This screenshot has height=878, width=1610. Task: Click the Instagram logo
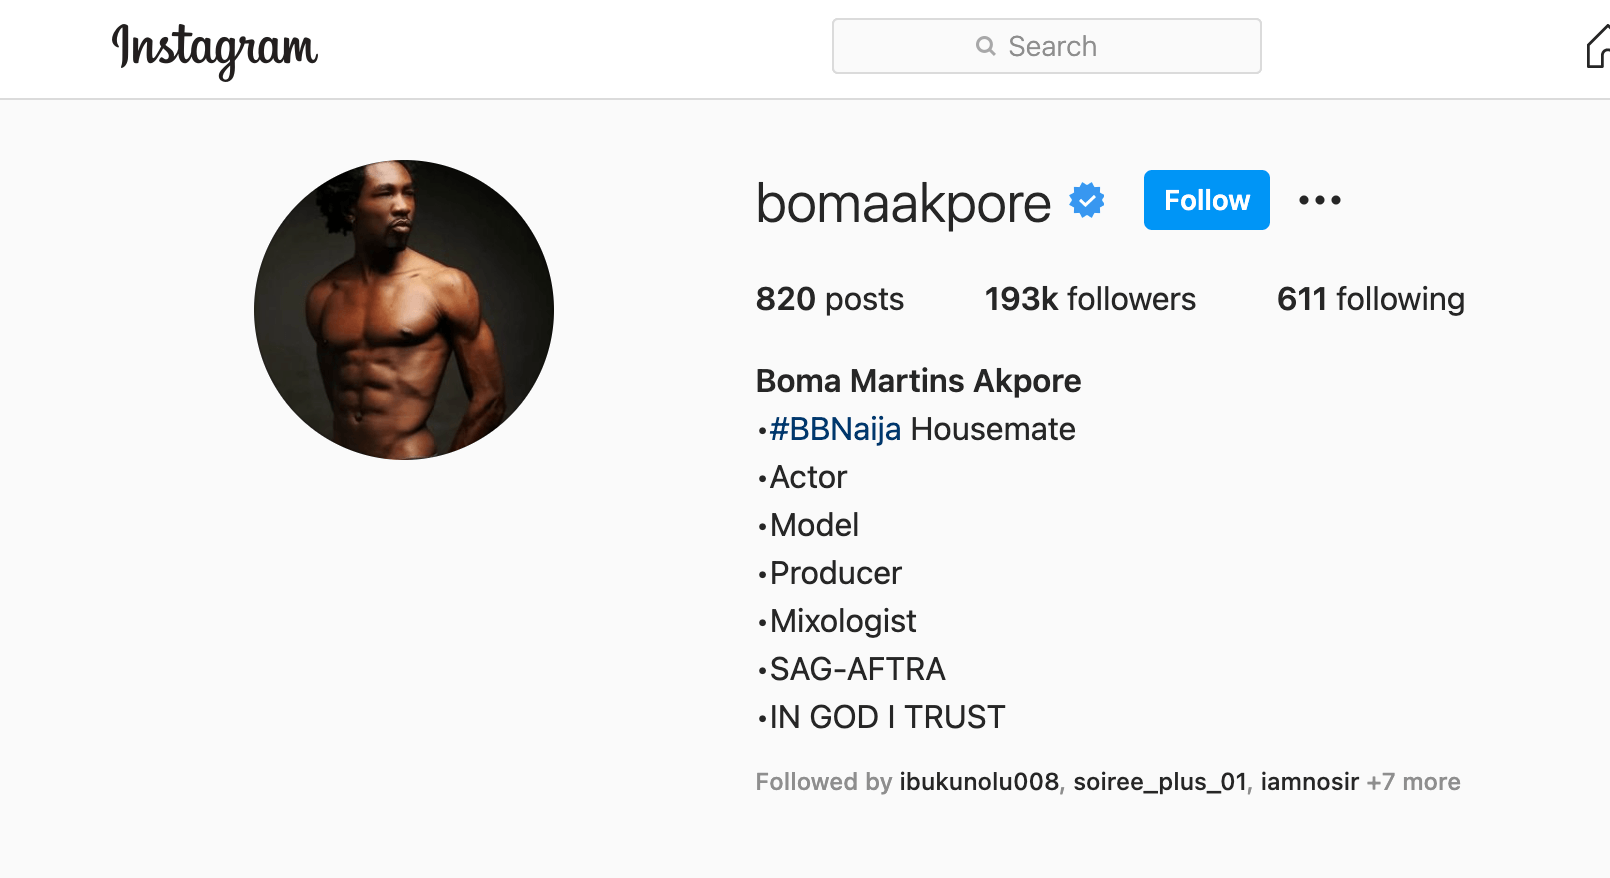(215, 49)
